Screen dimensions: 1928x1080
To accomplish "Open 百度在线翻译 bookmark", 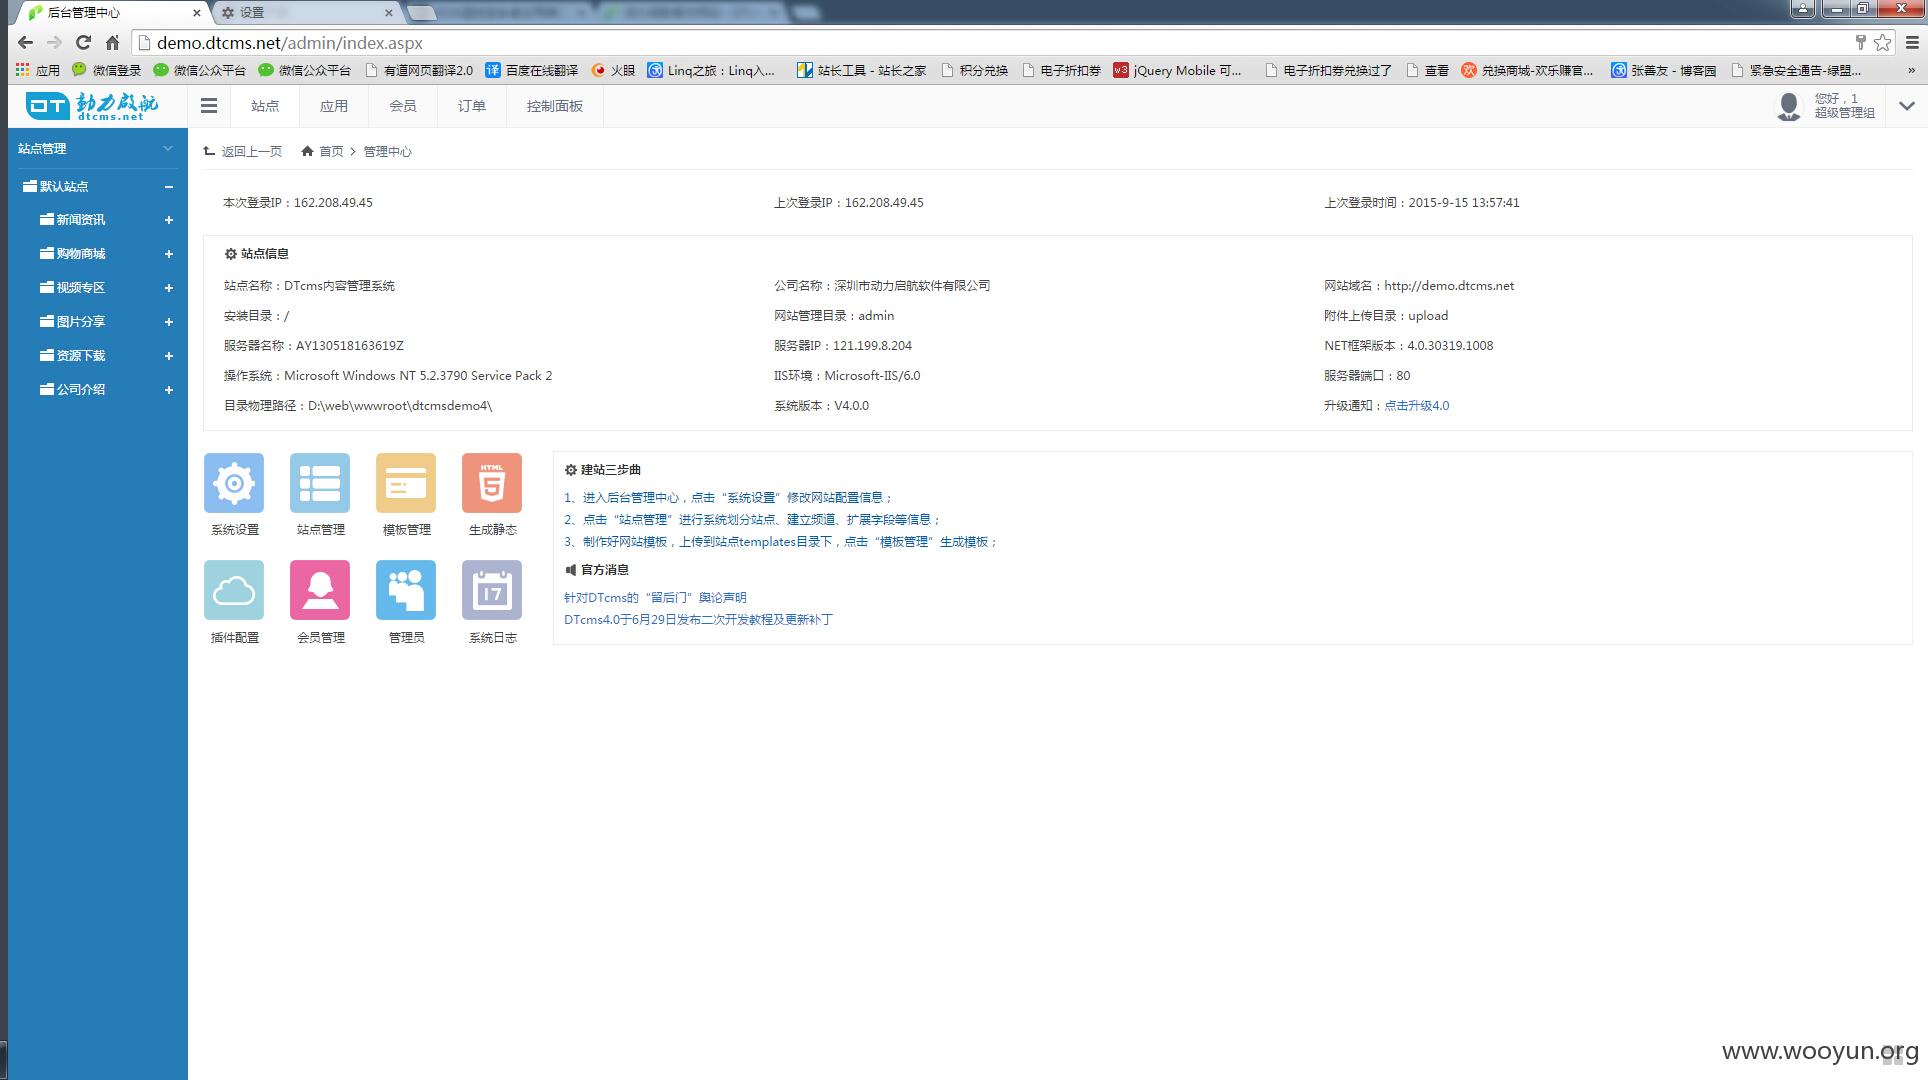I will pyautogui.click(x=532, y=70).
